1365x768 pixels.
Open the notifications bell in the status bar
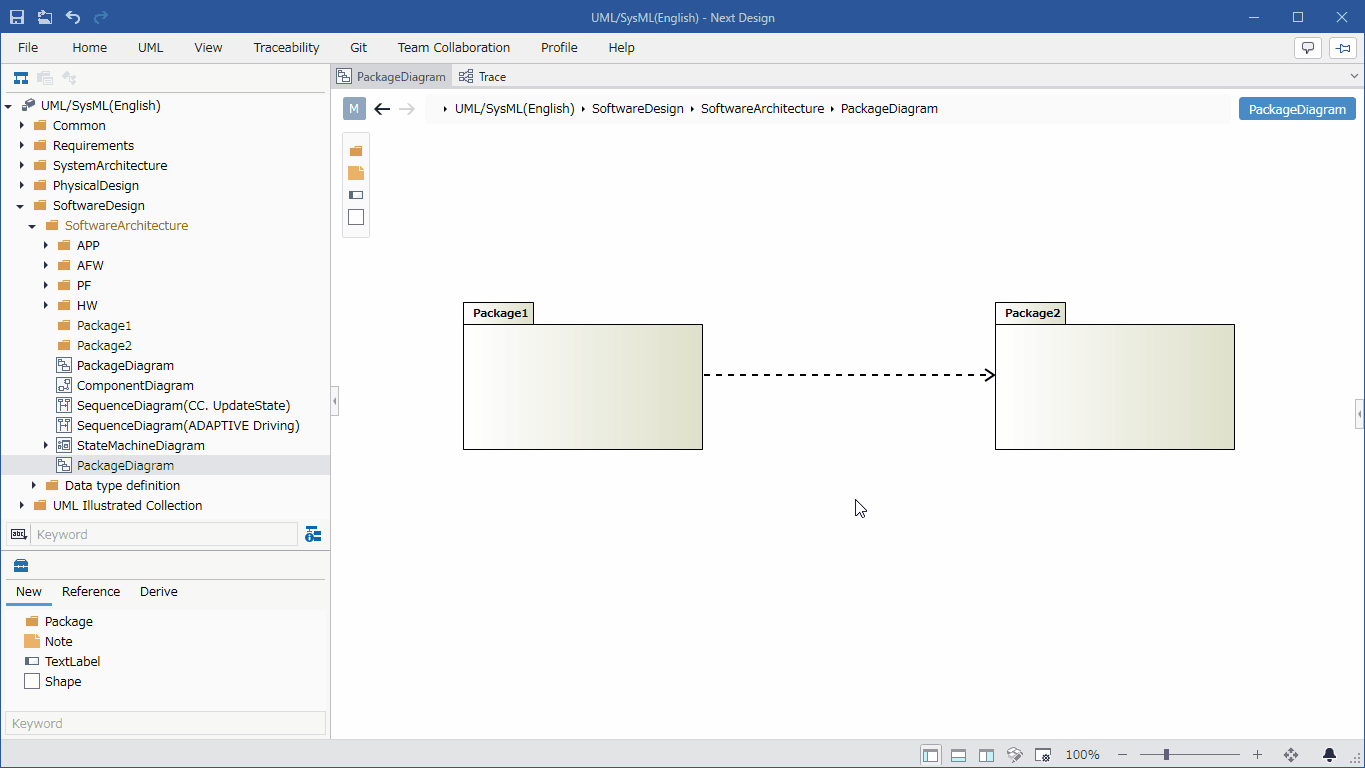click(x=1330, y=755)
